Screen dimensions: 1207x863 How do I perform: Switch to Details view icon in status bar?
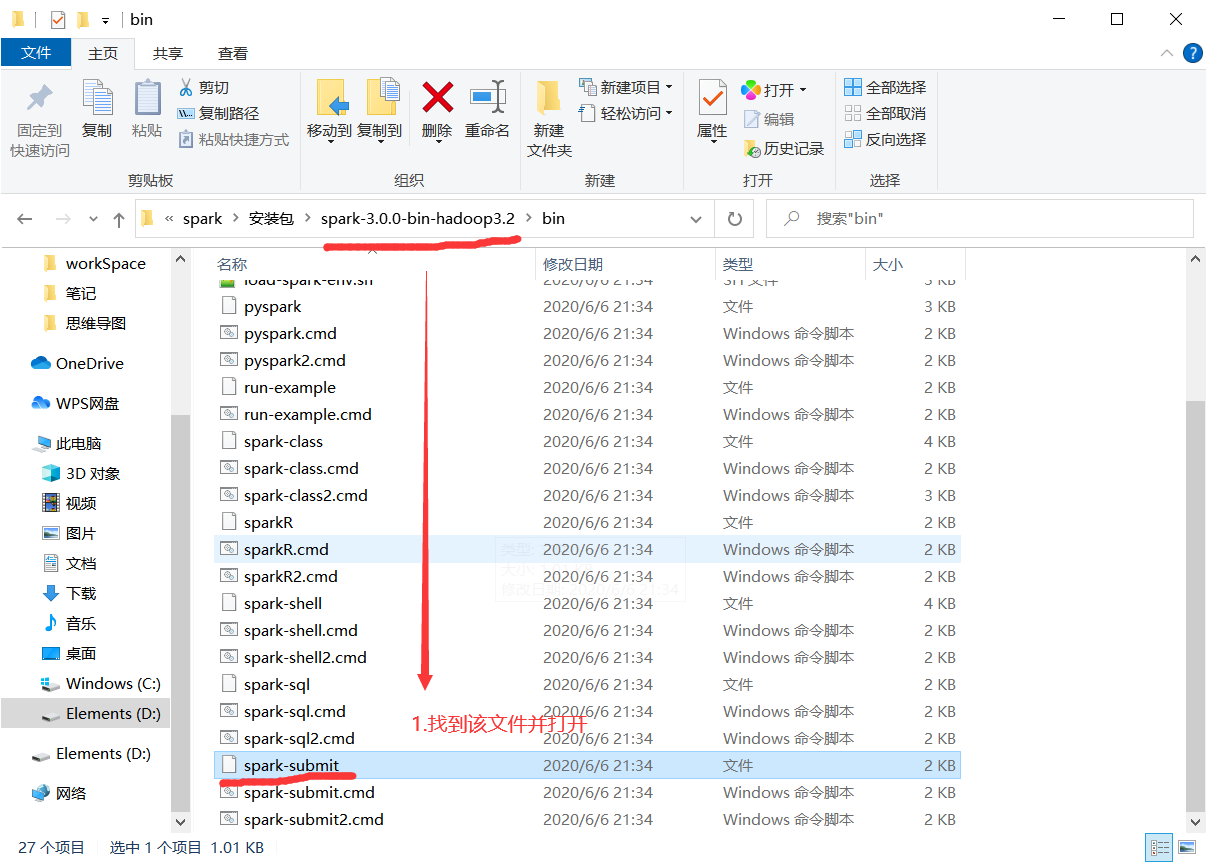click(1159, 847)
